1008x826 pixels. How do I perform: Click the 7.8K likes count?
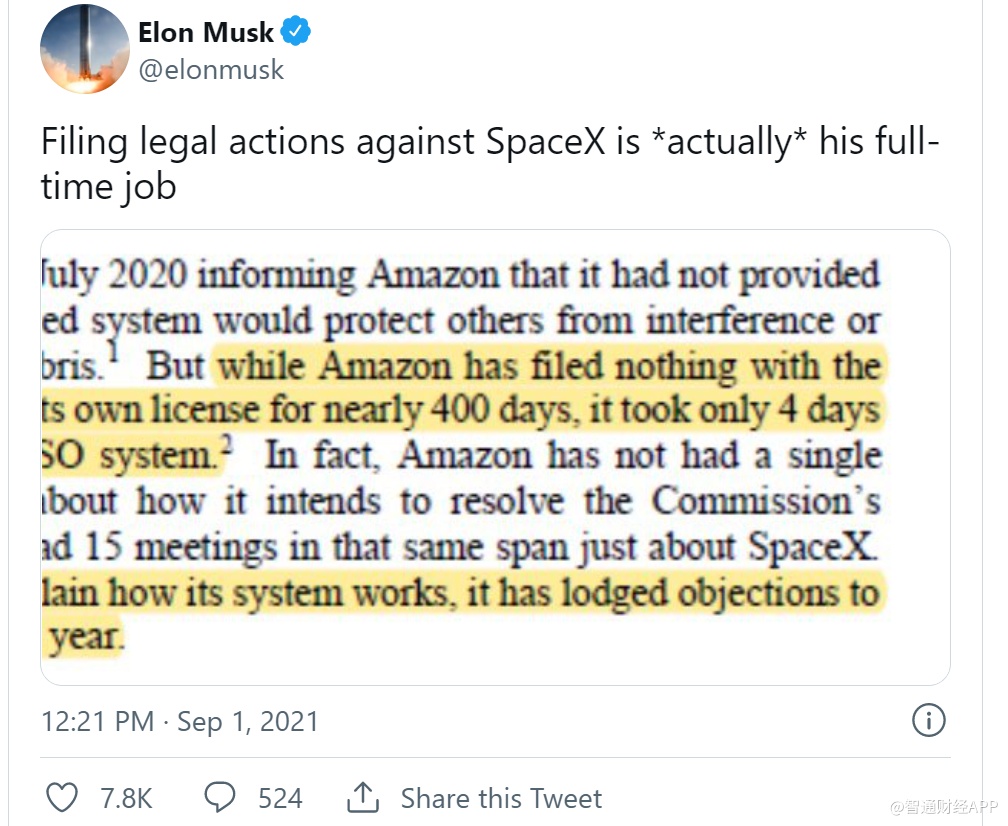(126, 798)
